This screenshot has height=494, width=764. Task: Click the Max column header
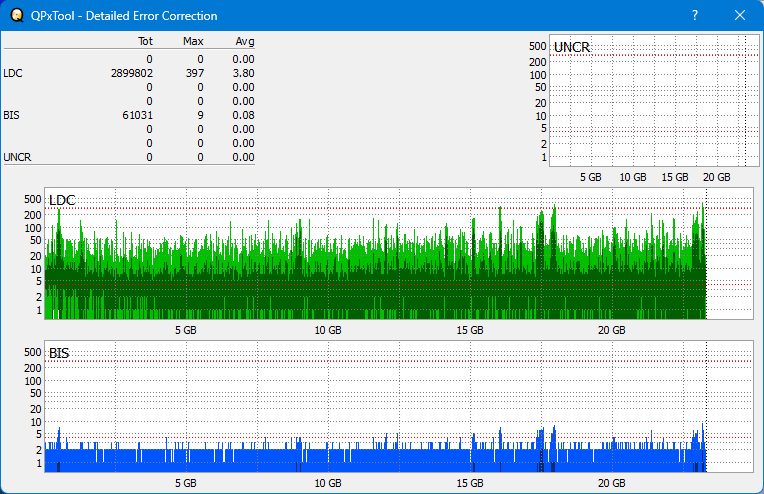pos(193,41)
